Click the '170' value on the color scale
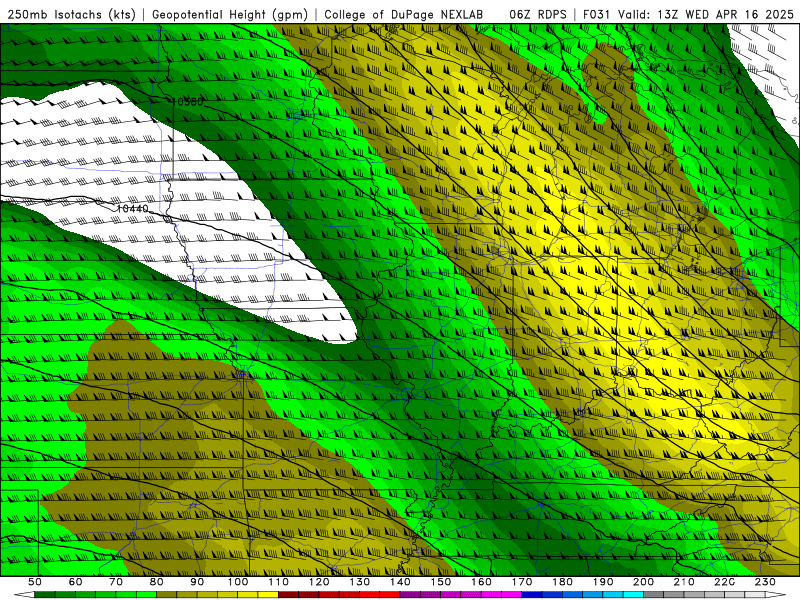800x600 pixels. (x=522, y=582)
